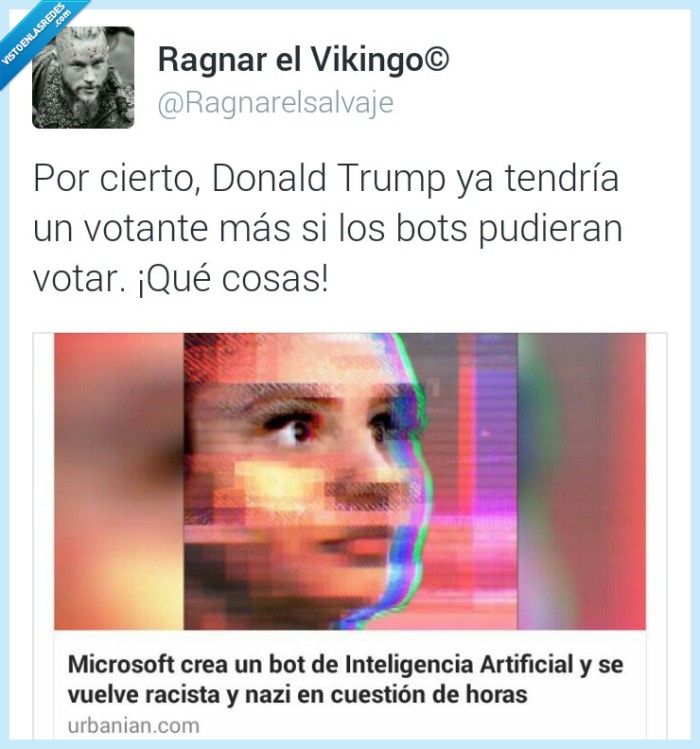The image size is (700, 749).
Task: Click the word votante in the tweet
Action: (146, 228)
